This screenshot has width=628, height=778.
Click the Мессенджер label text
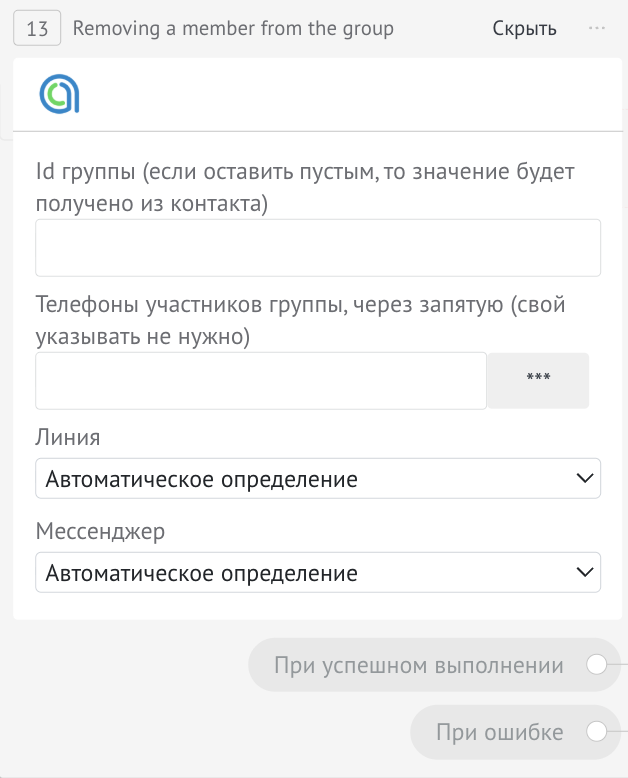100,531
